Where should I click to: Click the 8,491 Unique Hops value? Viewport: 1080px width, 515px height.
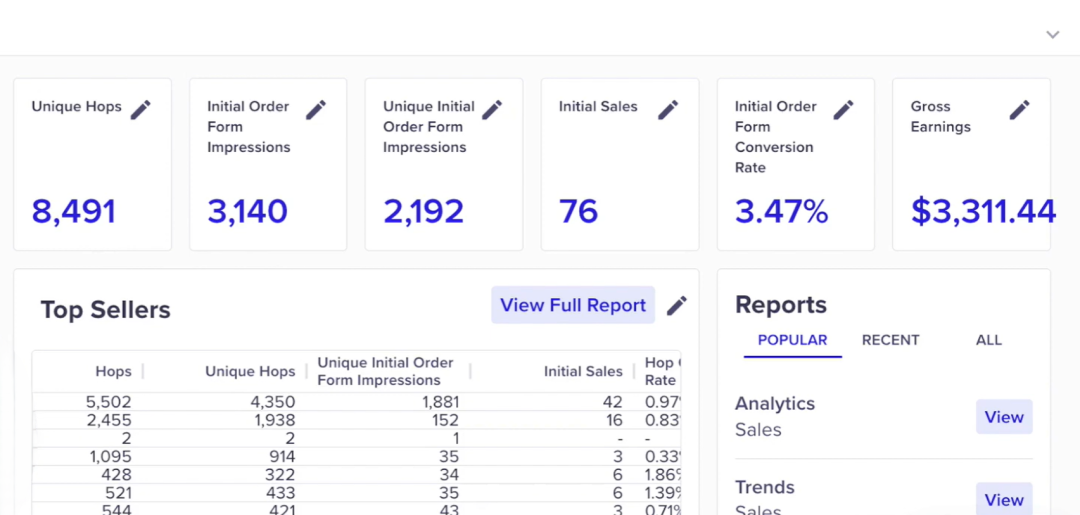click(74, 212)
